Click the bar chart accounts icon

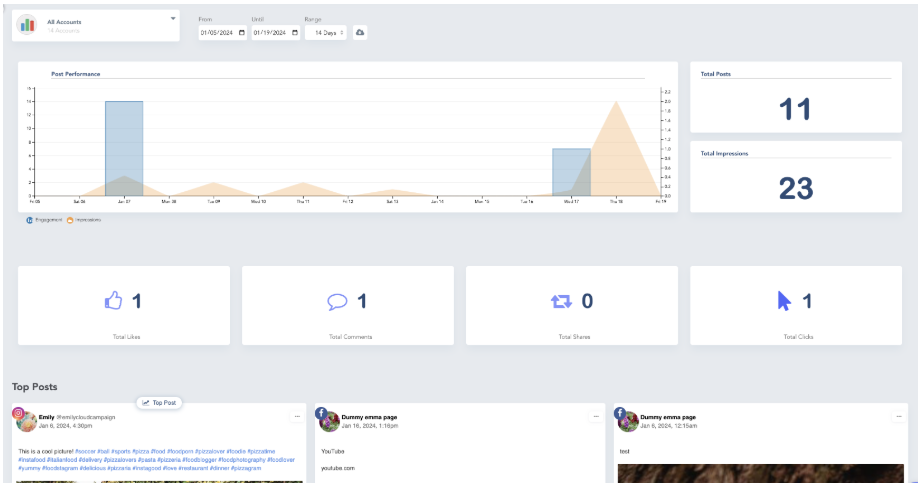pos(28,25)
